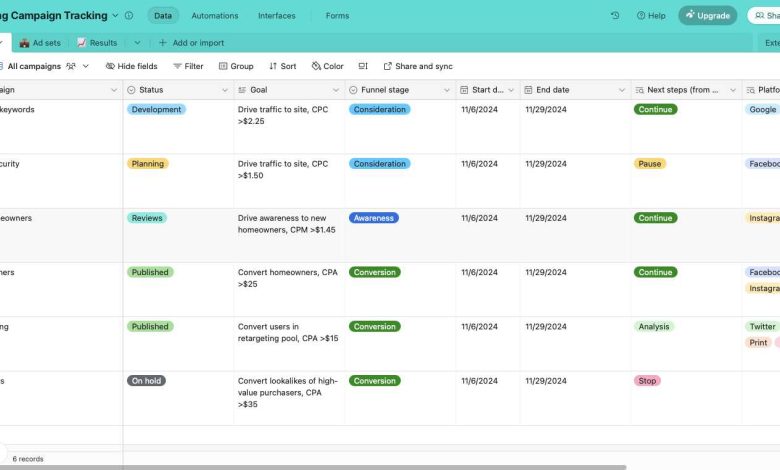
Task: Expand the base name dropdown chevron
Action: coord(115,16)
